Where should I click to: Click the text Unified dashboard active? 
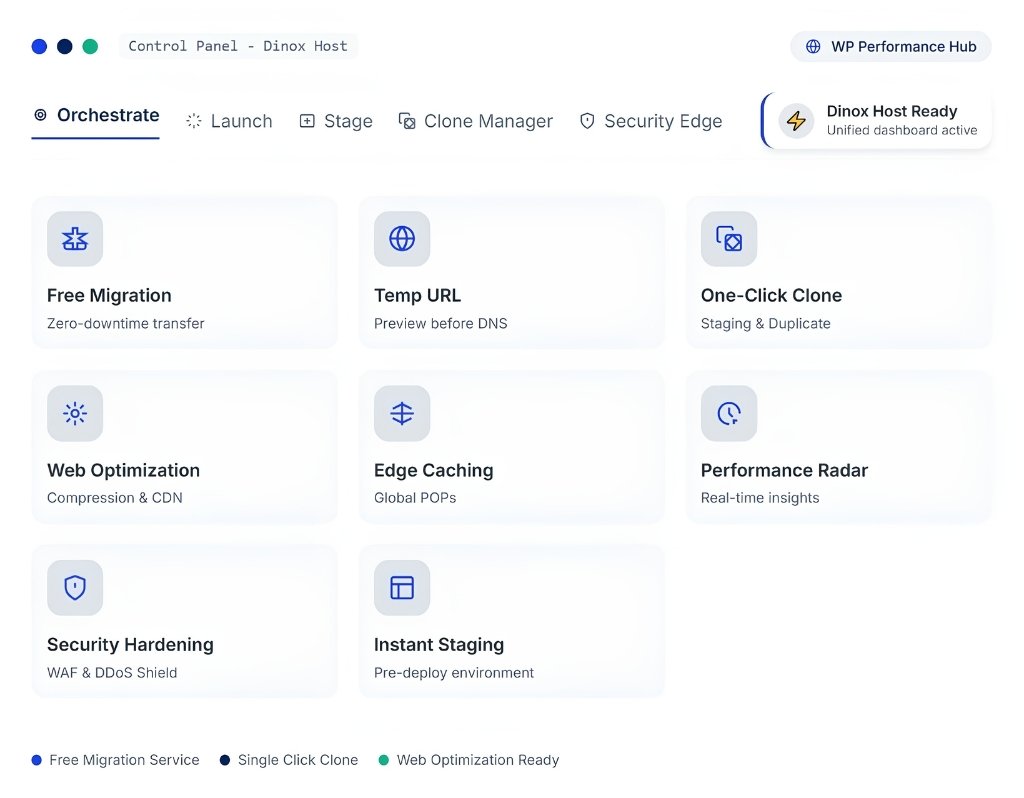(902, 130)
